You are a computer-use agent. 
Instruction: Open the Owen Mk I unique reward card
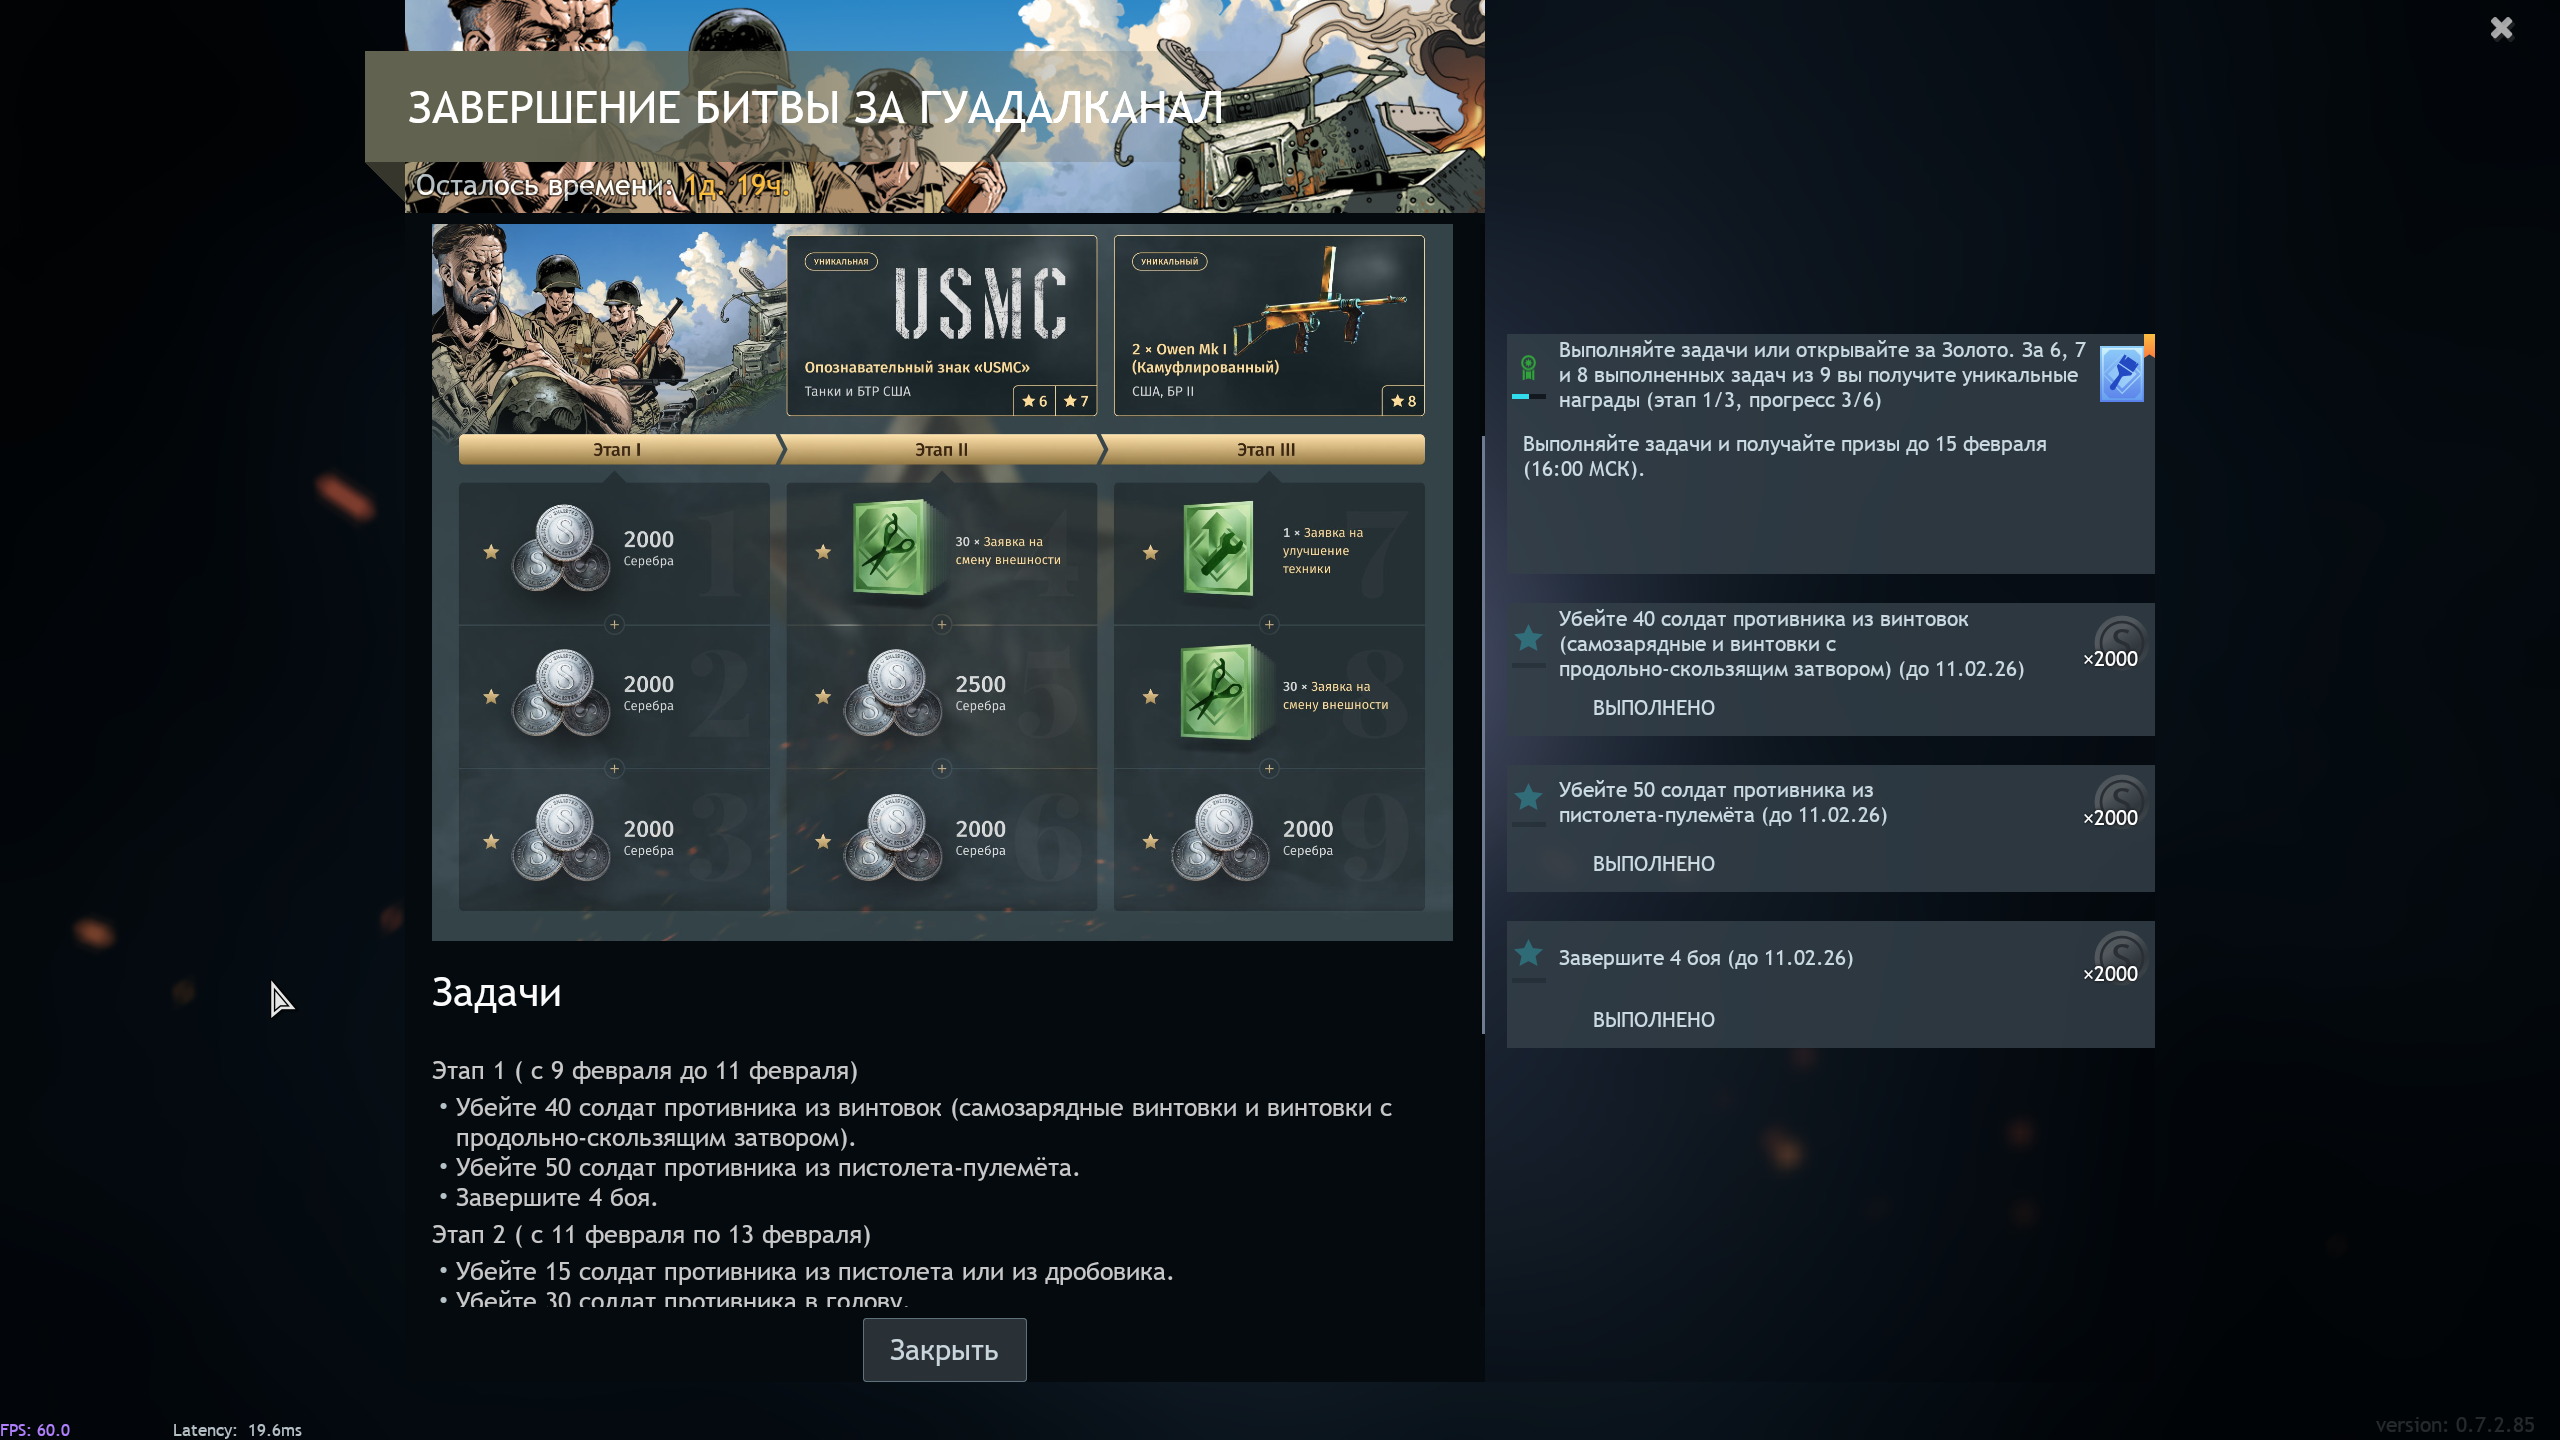click(1268, 325)
